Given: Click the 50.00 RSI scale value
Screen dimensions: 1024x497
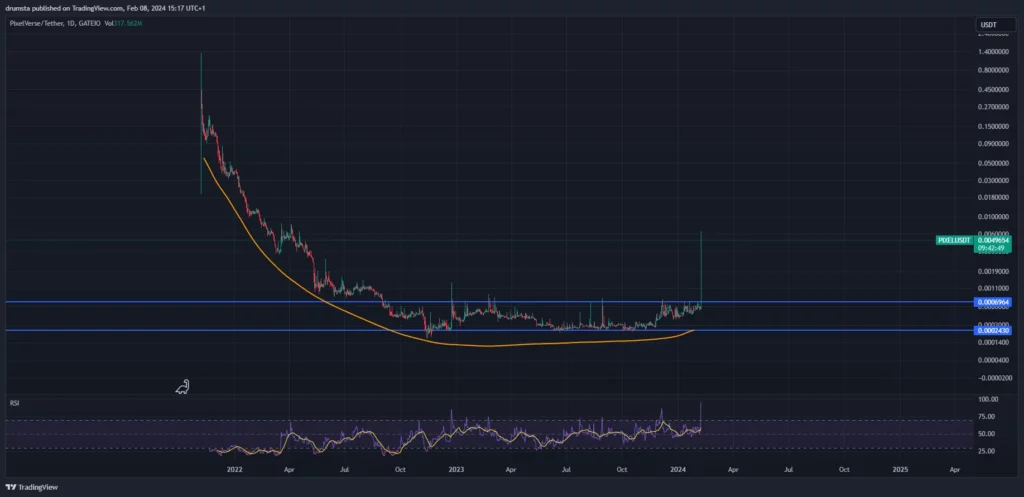Looking at the screenshot, I should pyautogui.click(x=985, y=434).
